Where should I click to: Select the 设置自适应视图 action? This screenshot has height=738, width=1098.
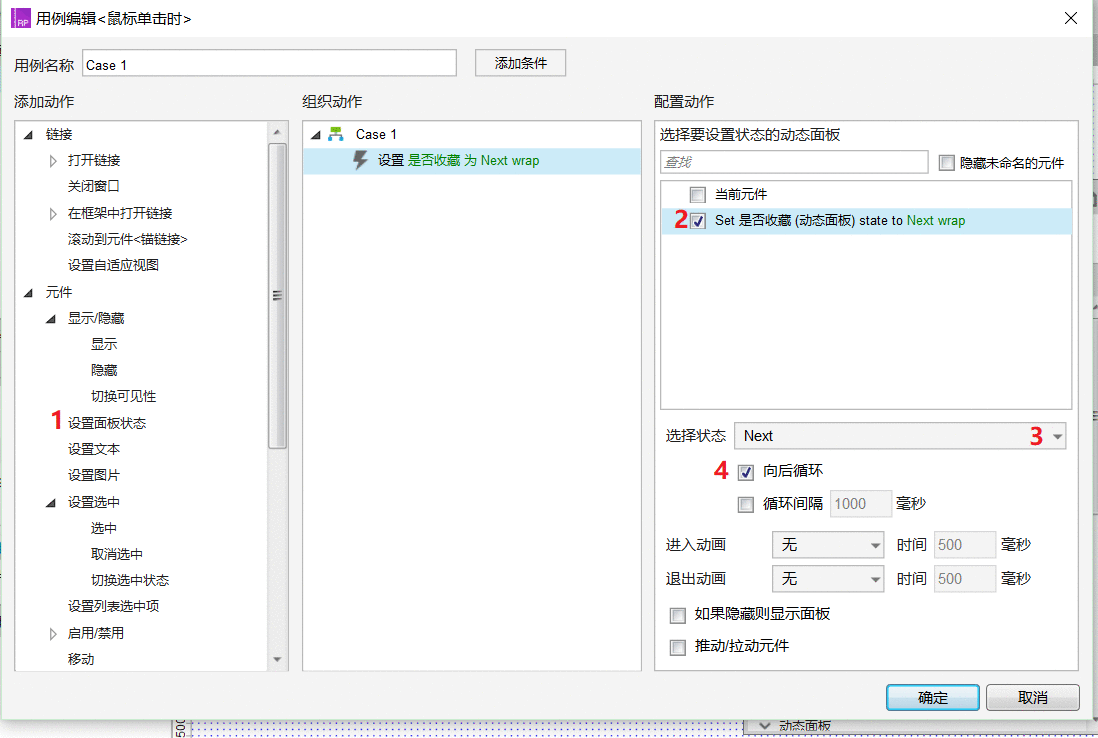[x=113, y=265]
